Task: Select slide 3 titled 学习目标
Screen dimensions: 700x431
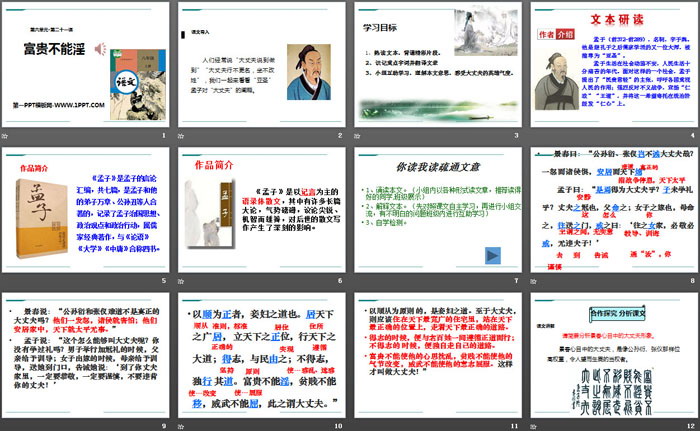Action: point(438,65)
